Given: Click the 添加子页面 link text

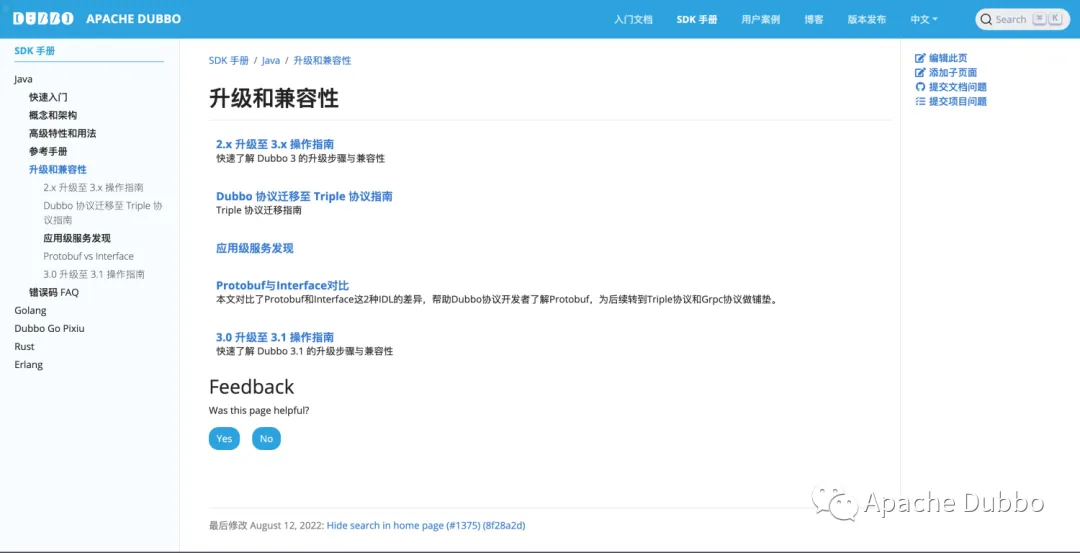Looking at the screenshot, I should tap(953, 72).
